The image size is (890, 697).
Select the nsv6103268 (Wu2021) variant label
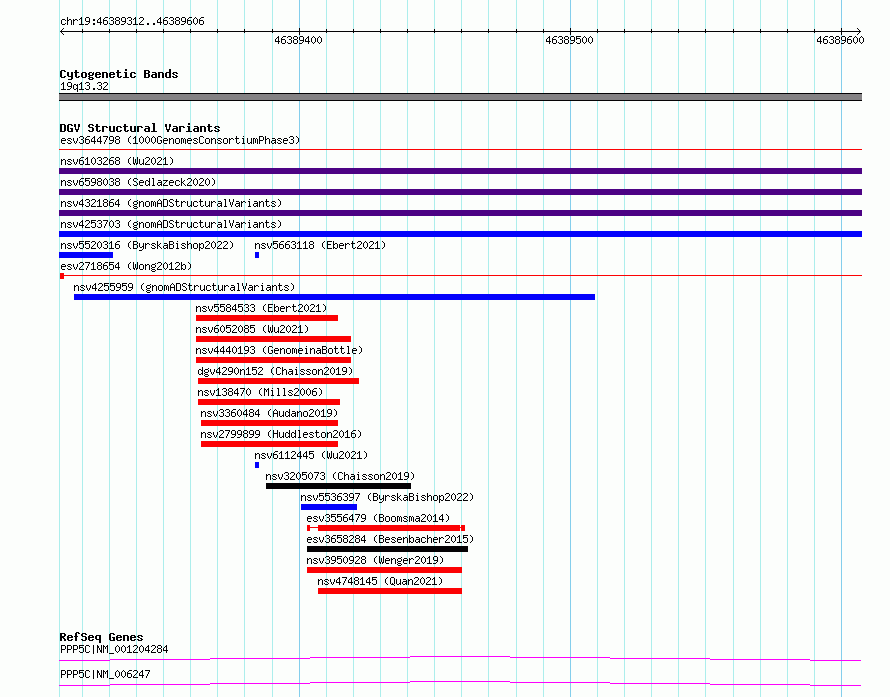click(117, 161)
